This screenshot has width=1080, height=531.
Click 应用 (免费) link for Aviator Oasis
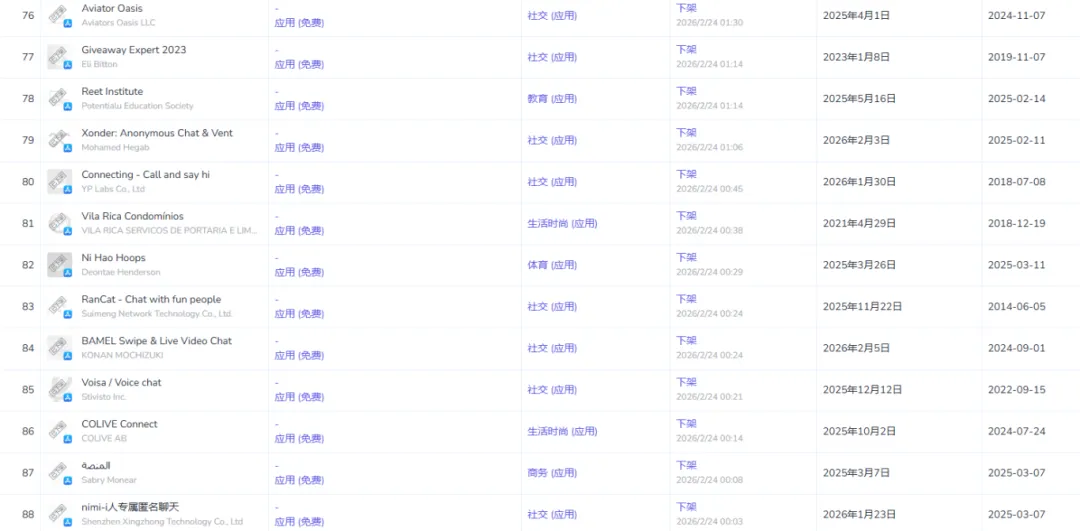tap(299, 23)
